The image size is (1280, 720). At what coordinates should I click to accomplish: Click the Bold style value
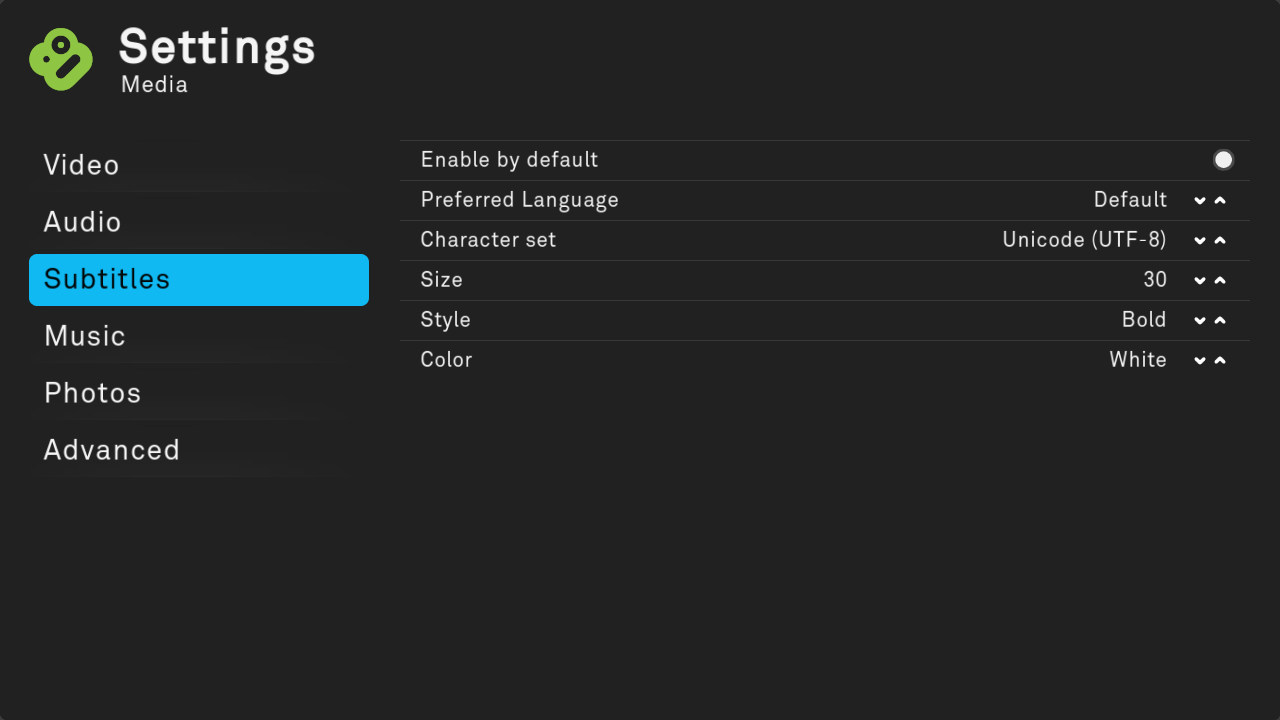click(1144, 320)
